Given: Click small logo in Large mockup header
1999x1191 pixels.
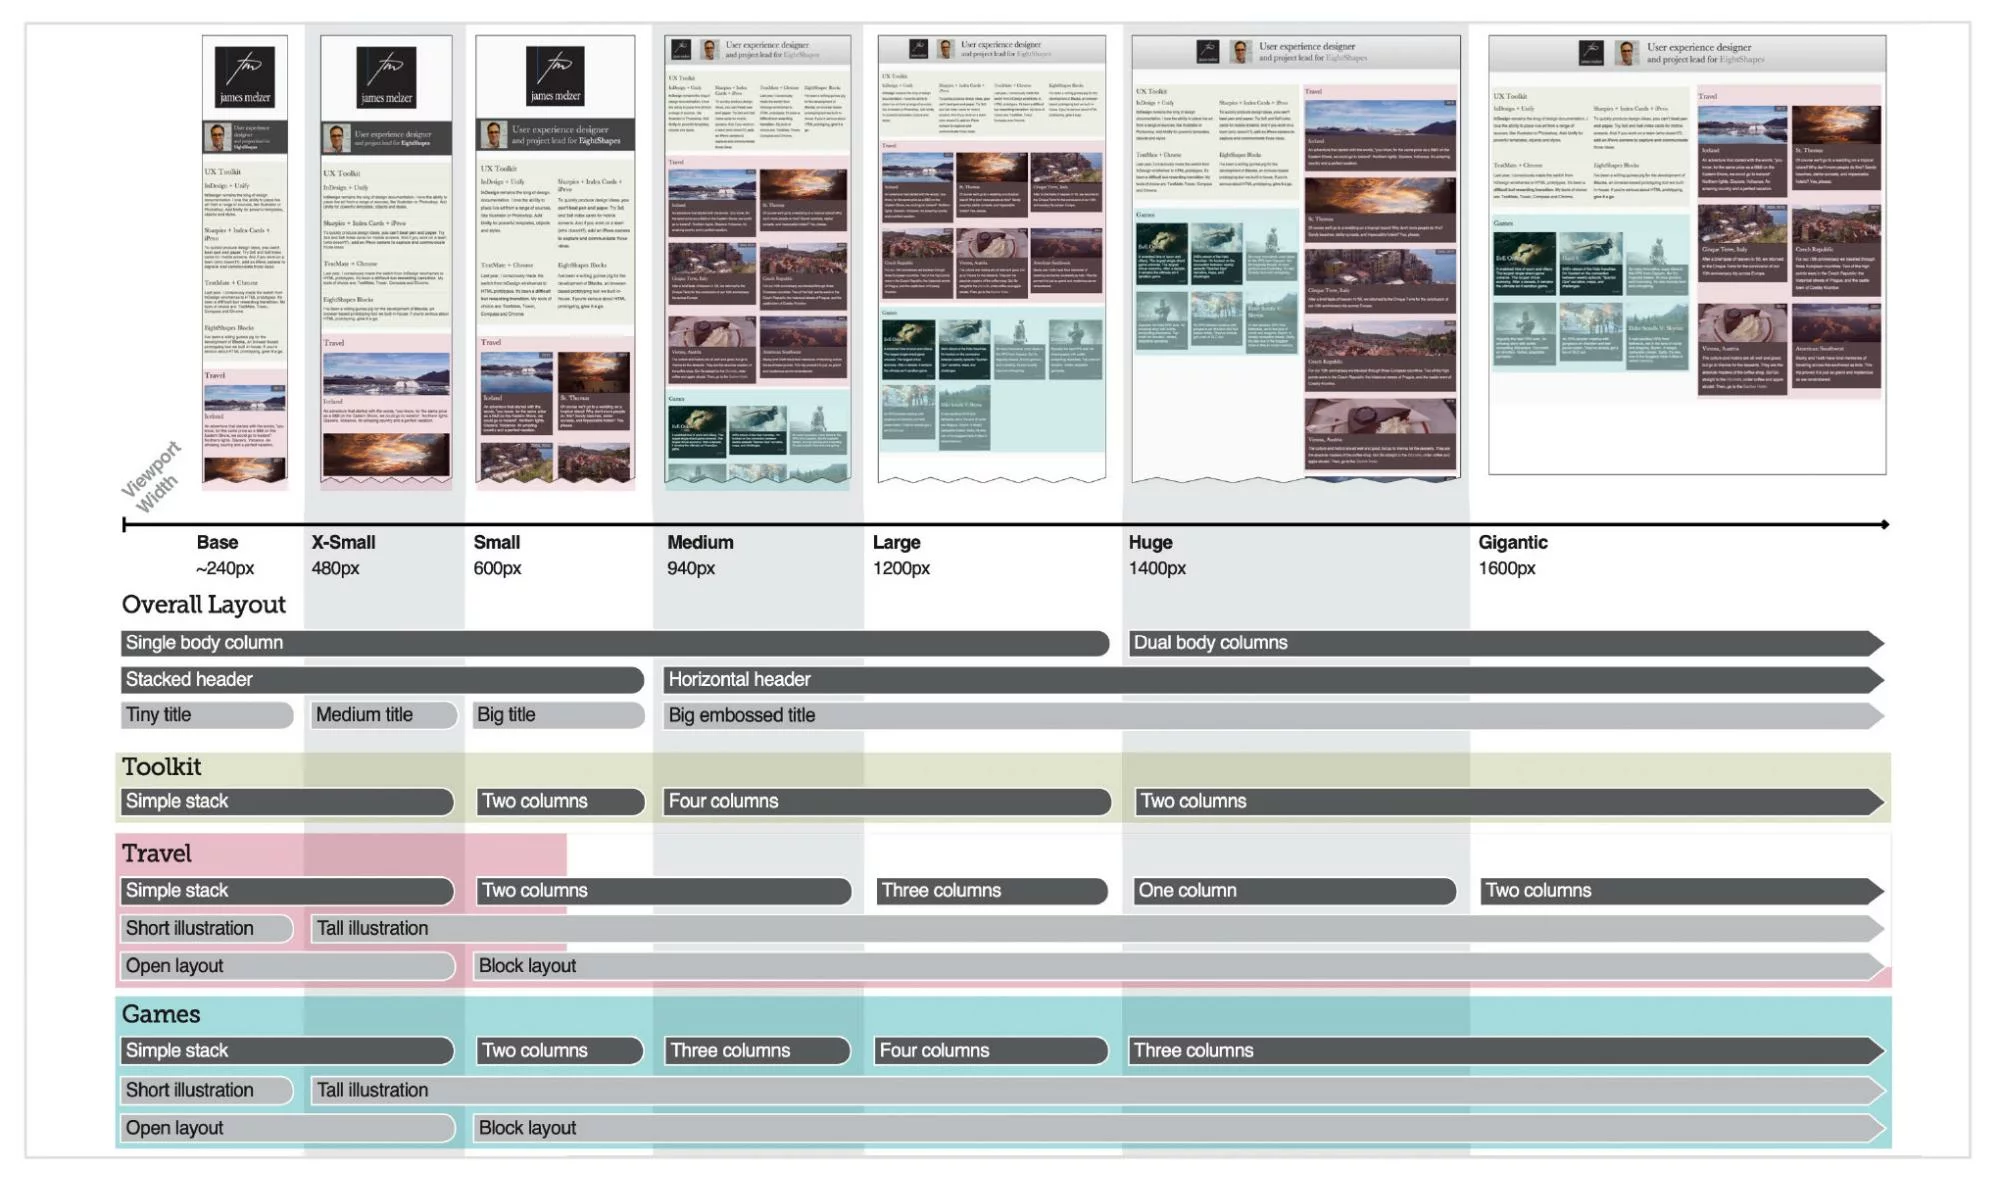Looking at the screenshot, I should (x=918, y=49).
